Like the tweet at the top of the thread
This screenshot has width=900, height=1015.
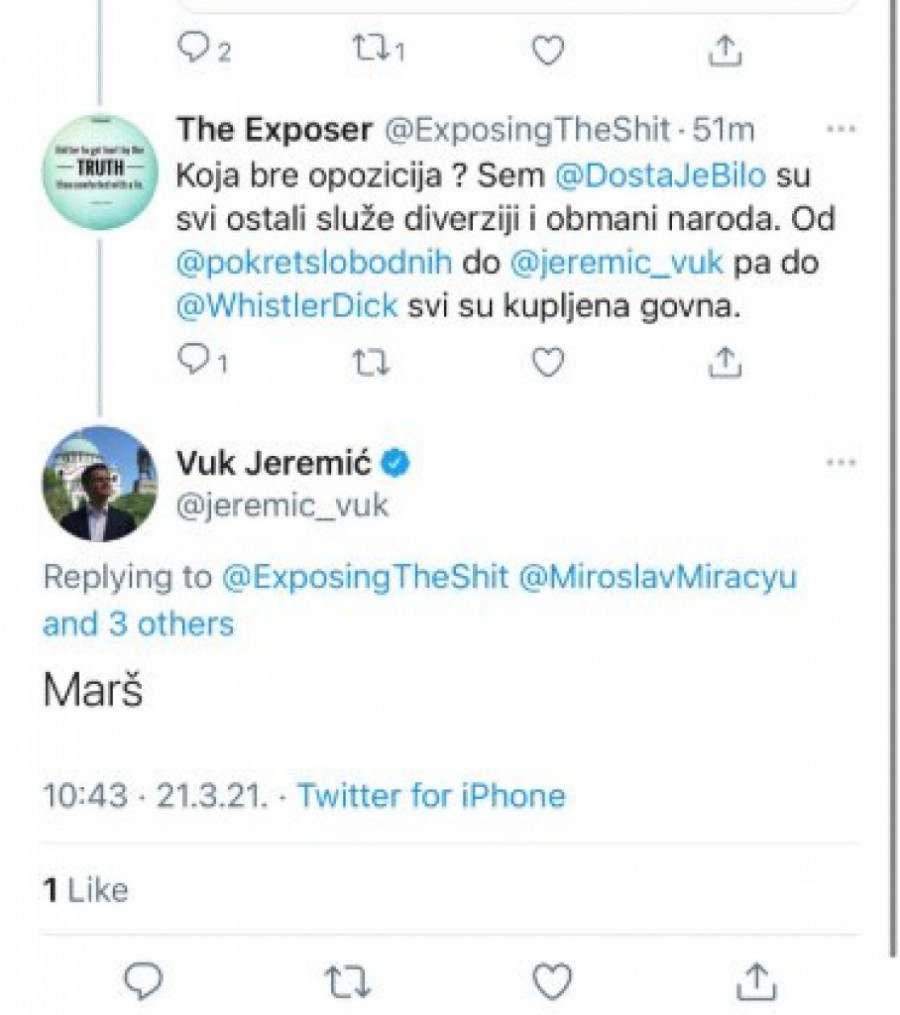point(548,50)
